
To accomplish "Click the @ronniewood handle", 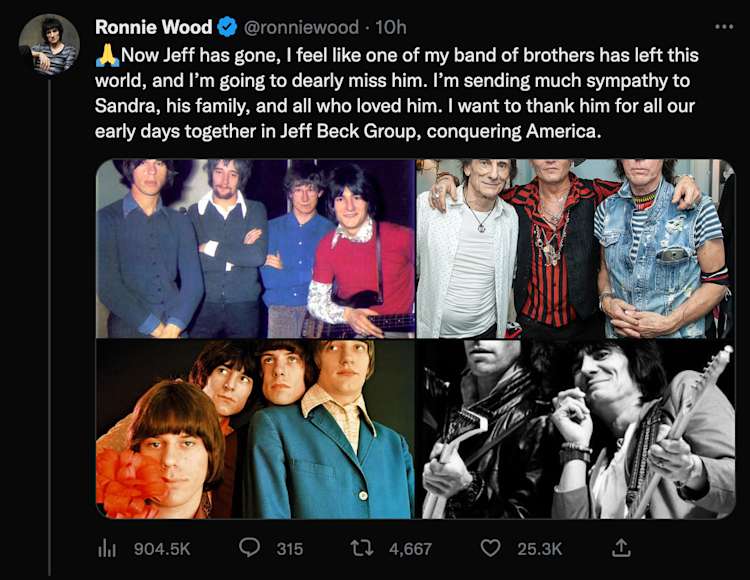I will click(x=294, y=26).
